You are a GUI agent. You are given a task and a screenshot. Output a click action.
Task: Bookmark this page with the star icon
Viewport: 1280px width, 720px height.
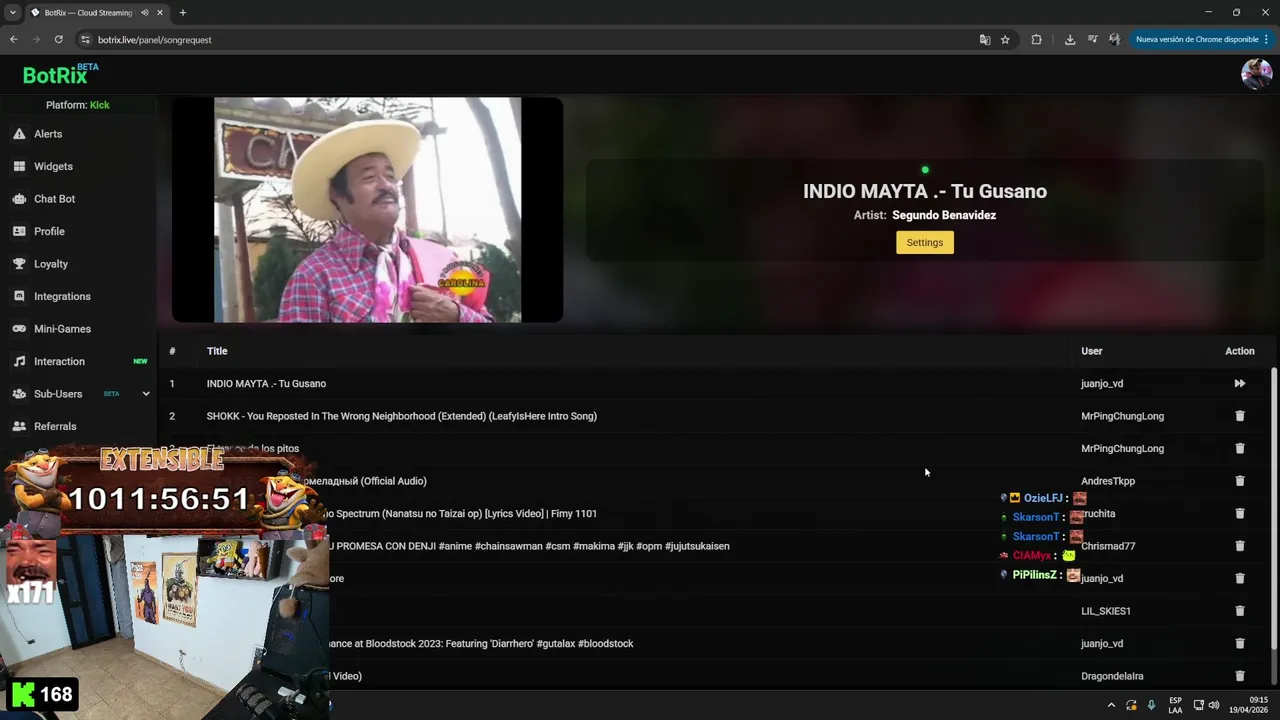[x=1005, y=40]
